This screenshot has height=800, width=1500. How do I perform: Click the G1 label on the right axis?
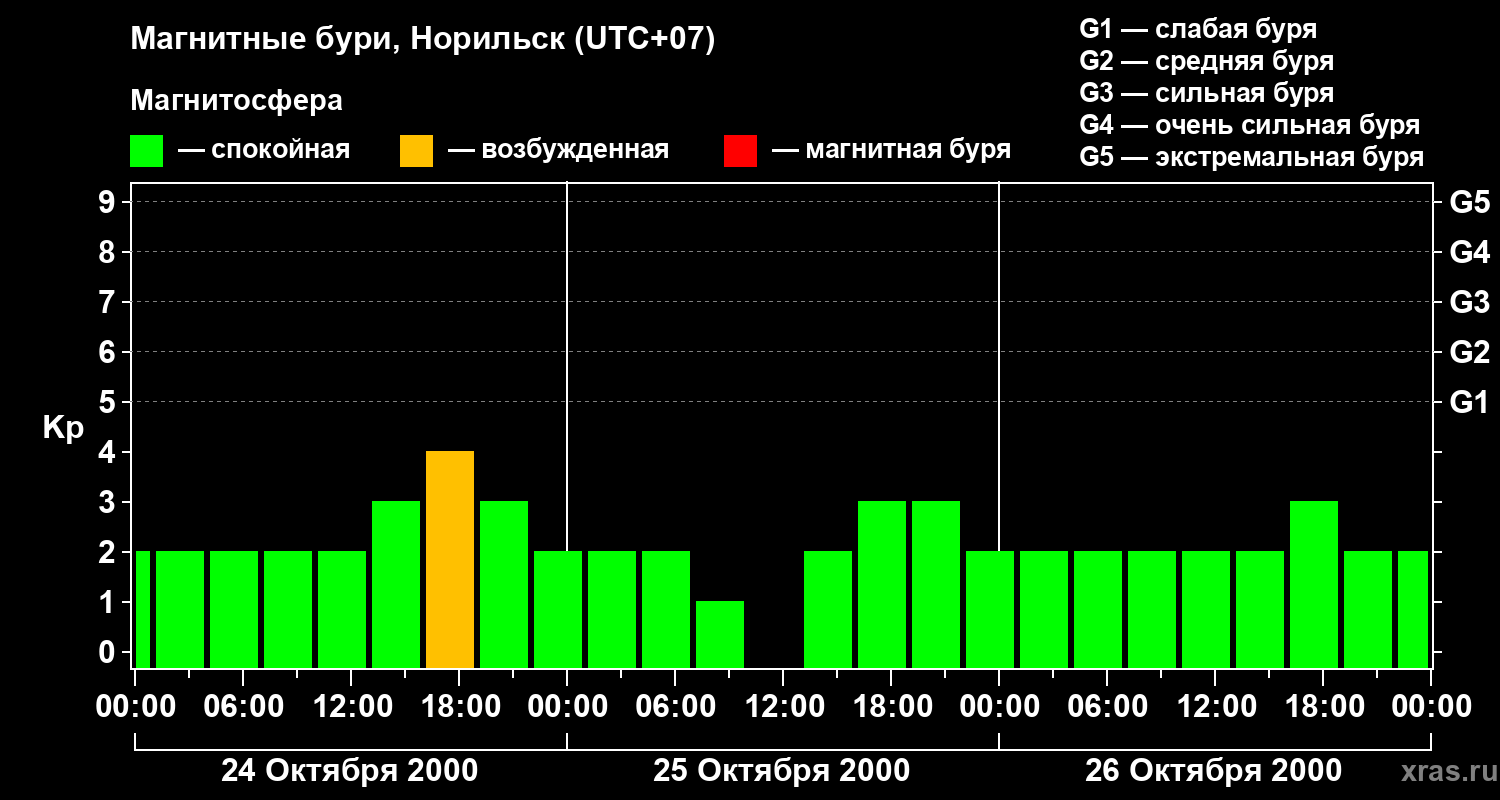click(1470, 402)
